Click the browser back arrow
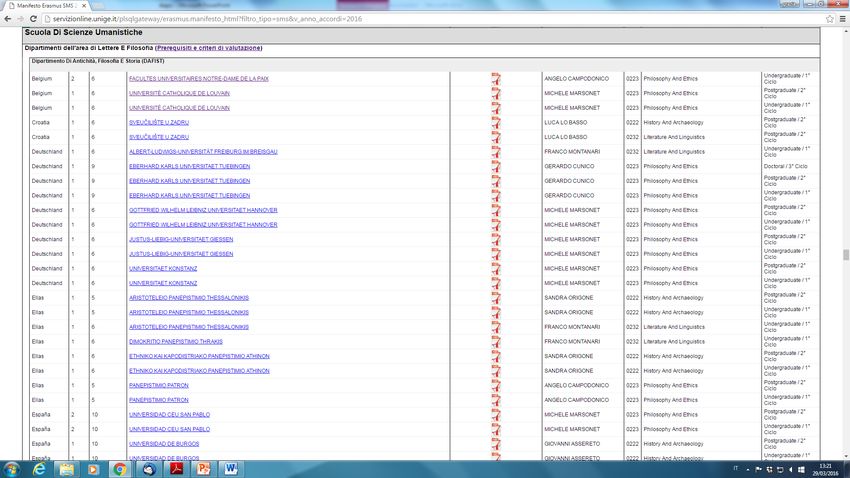Image resolution: width=850 pixels, height=478 pixels. (x=10, y=19)
